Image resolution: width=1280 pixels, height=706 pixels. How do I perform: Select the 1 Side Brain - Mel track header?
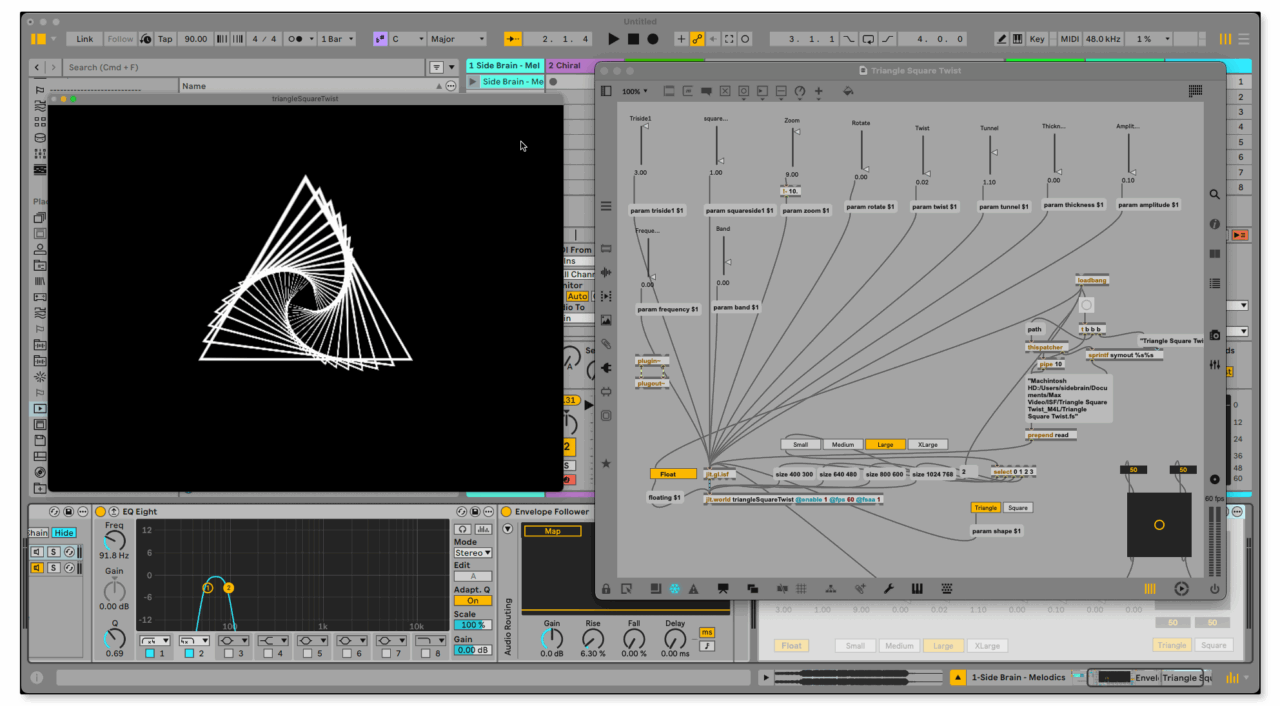coord(505,66)
